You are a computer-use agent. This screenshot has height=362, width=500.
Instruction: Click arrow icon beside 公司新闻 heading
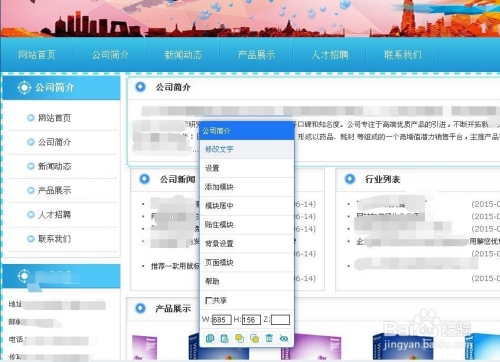point(145,179)
